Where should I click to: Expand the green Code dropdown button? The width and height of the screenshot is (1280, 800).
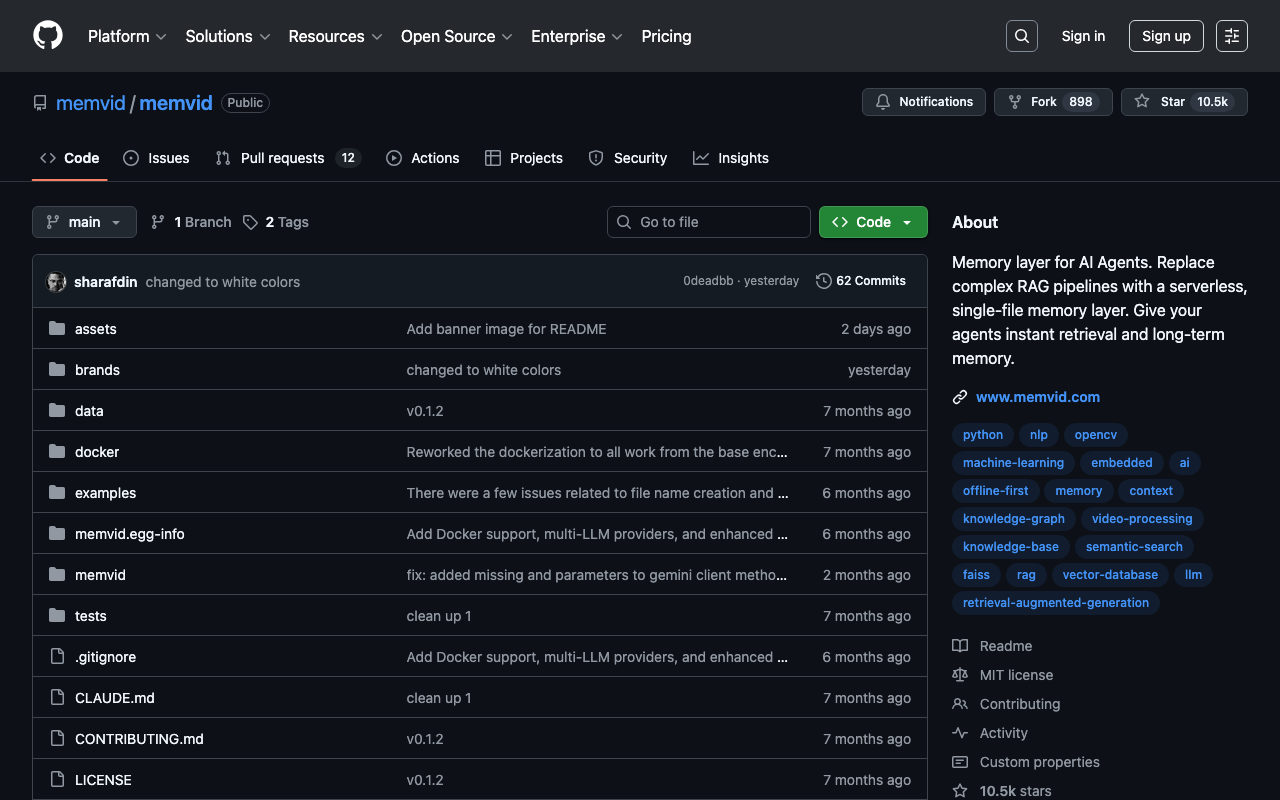tap(872, 222)
